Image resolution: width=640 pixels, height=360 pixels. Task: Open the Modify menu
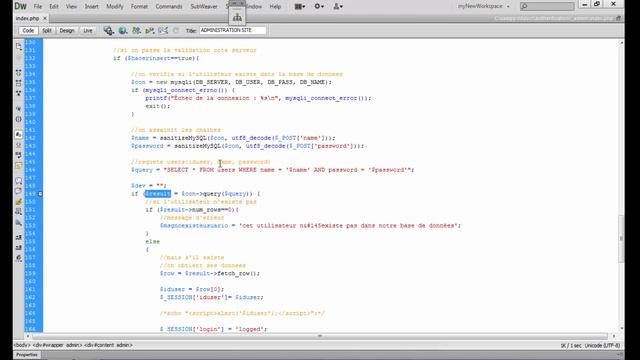pos(115,7)
